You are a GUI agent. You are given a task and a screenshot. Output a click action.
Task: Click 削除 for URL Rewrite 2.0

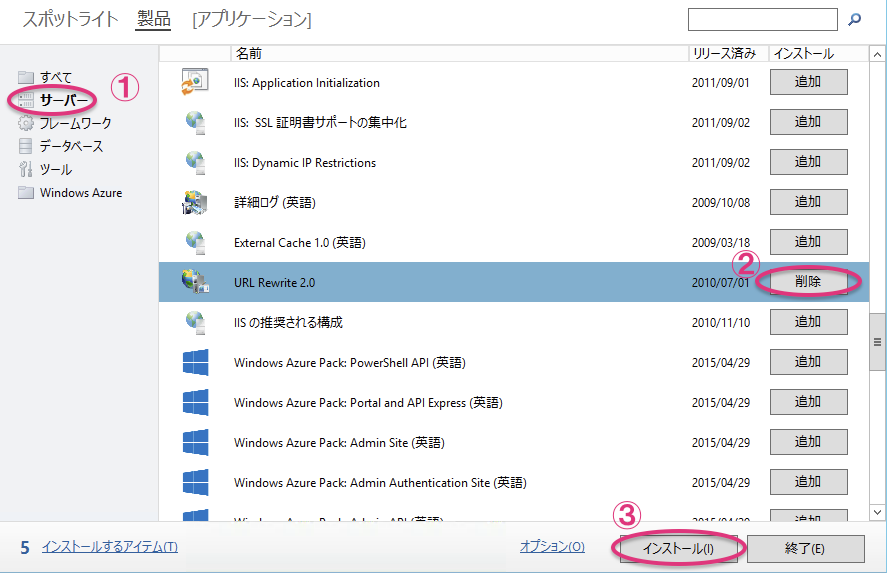point(808,282)
